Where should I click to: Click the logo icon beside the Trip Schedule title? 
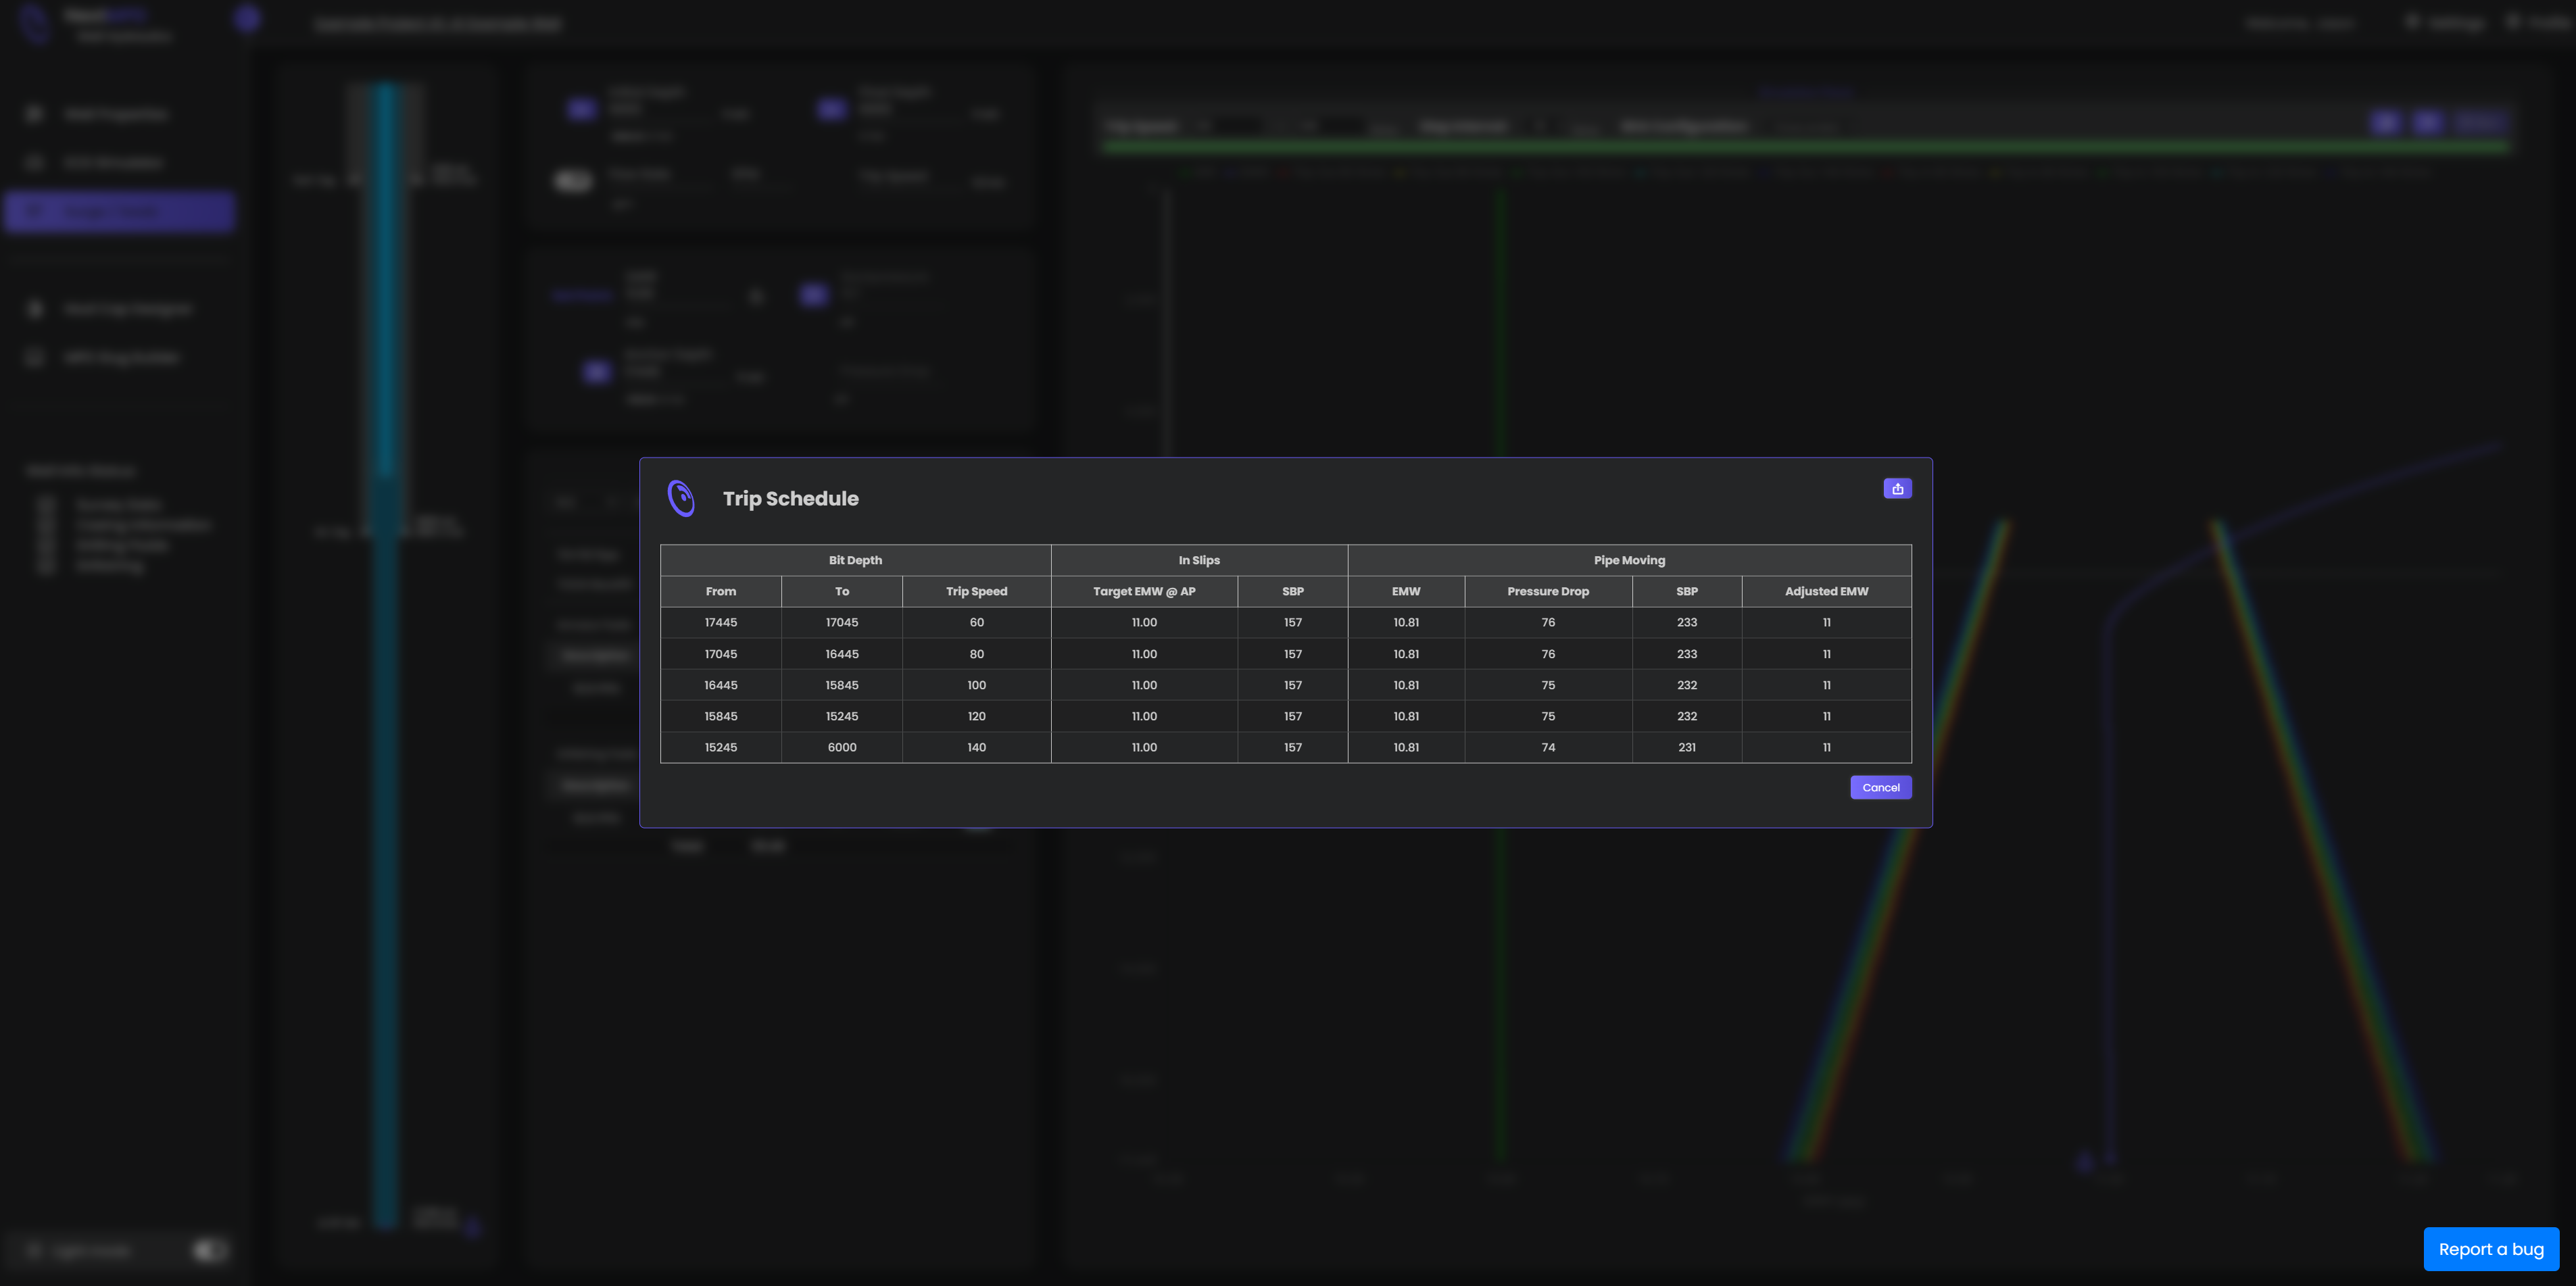point(682,498)
